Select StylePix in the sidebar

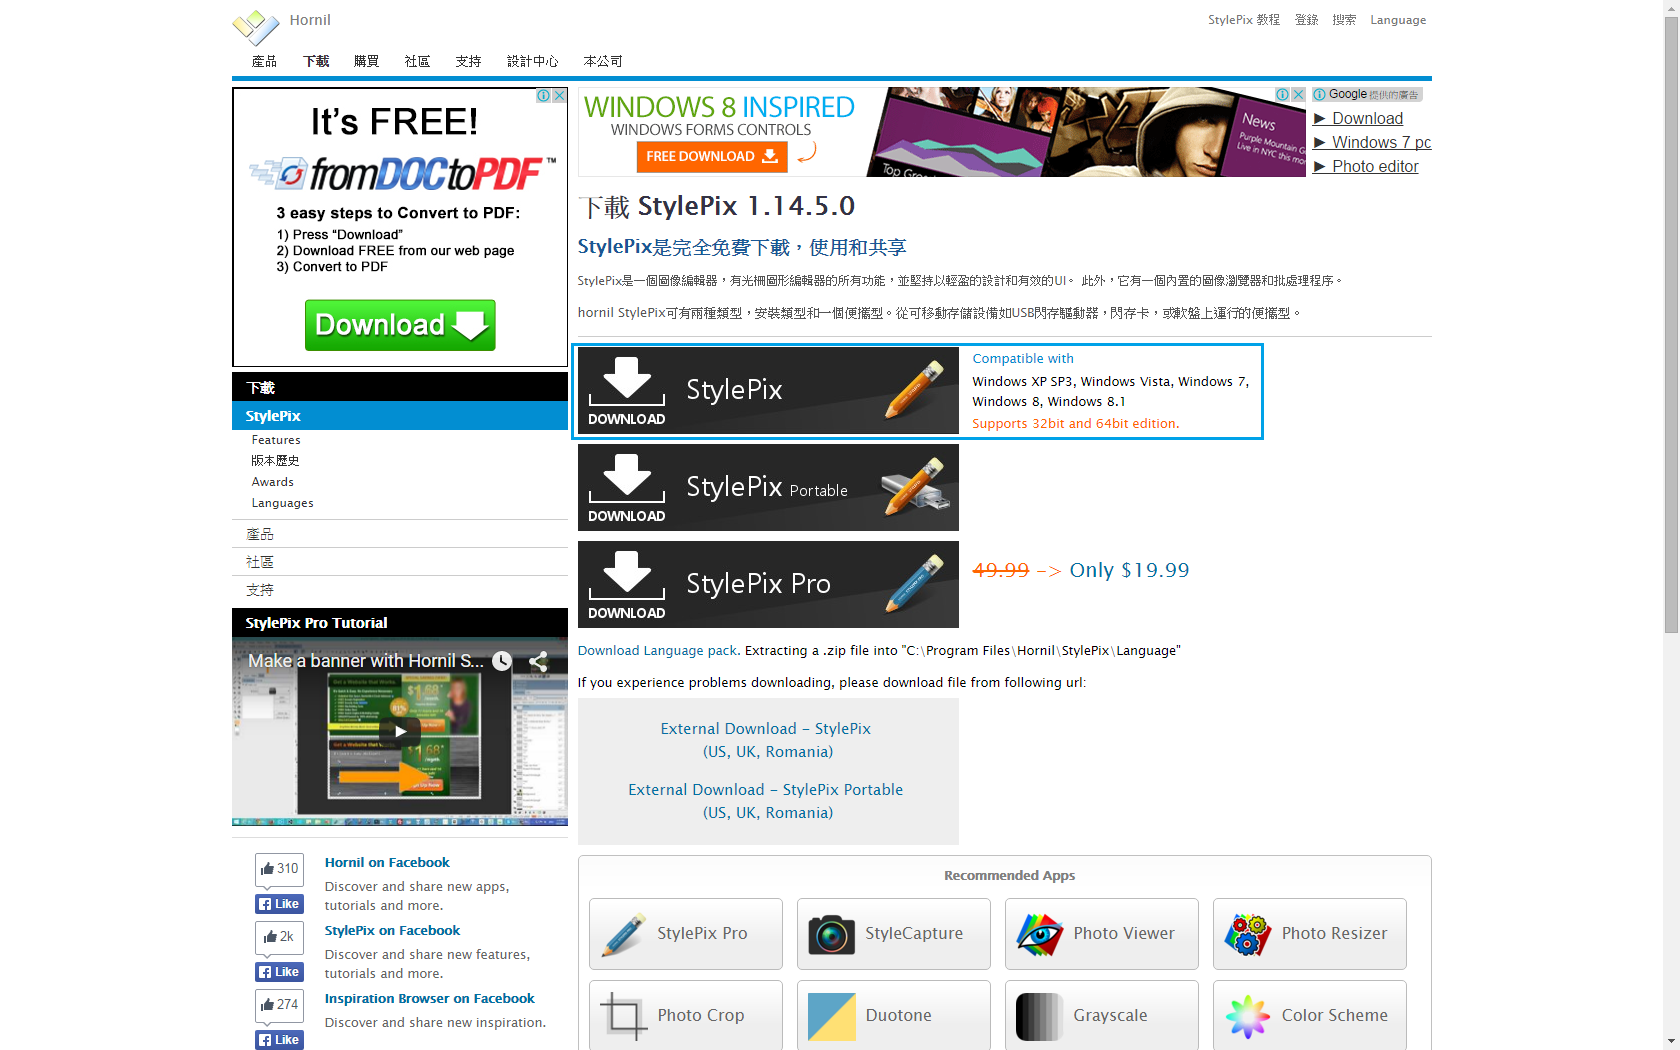[x=400, y=416]
